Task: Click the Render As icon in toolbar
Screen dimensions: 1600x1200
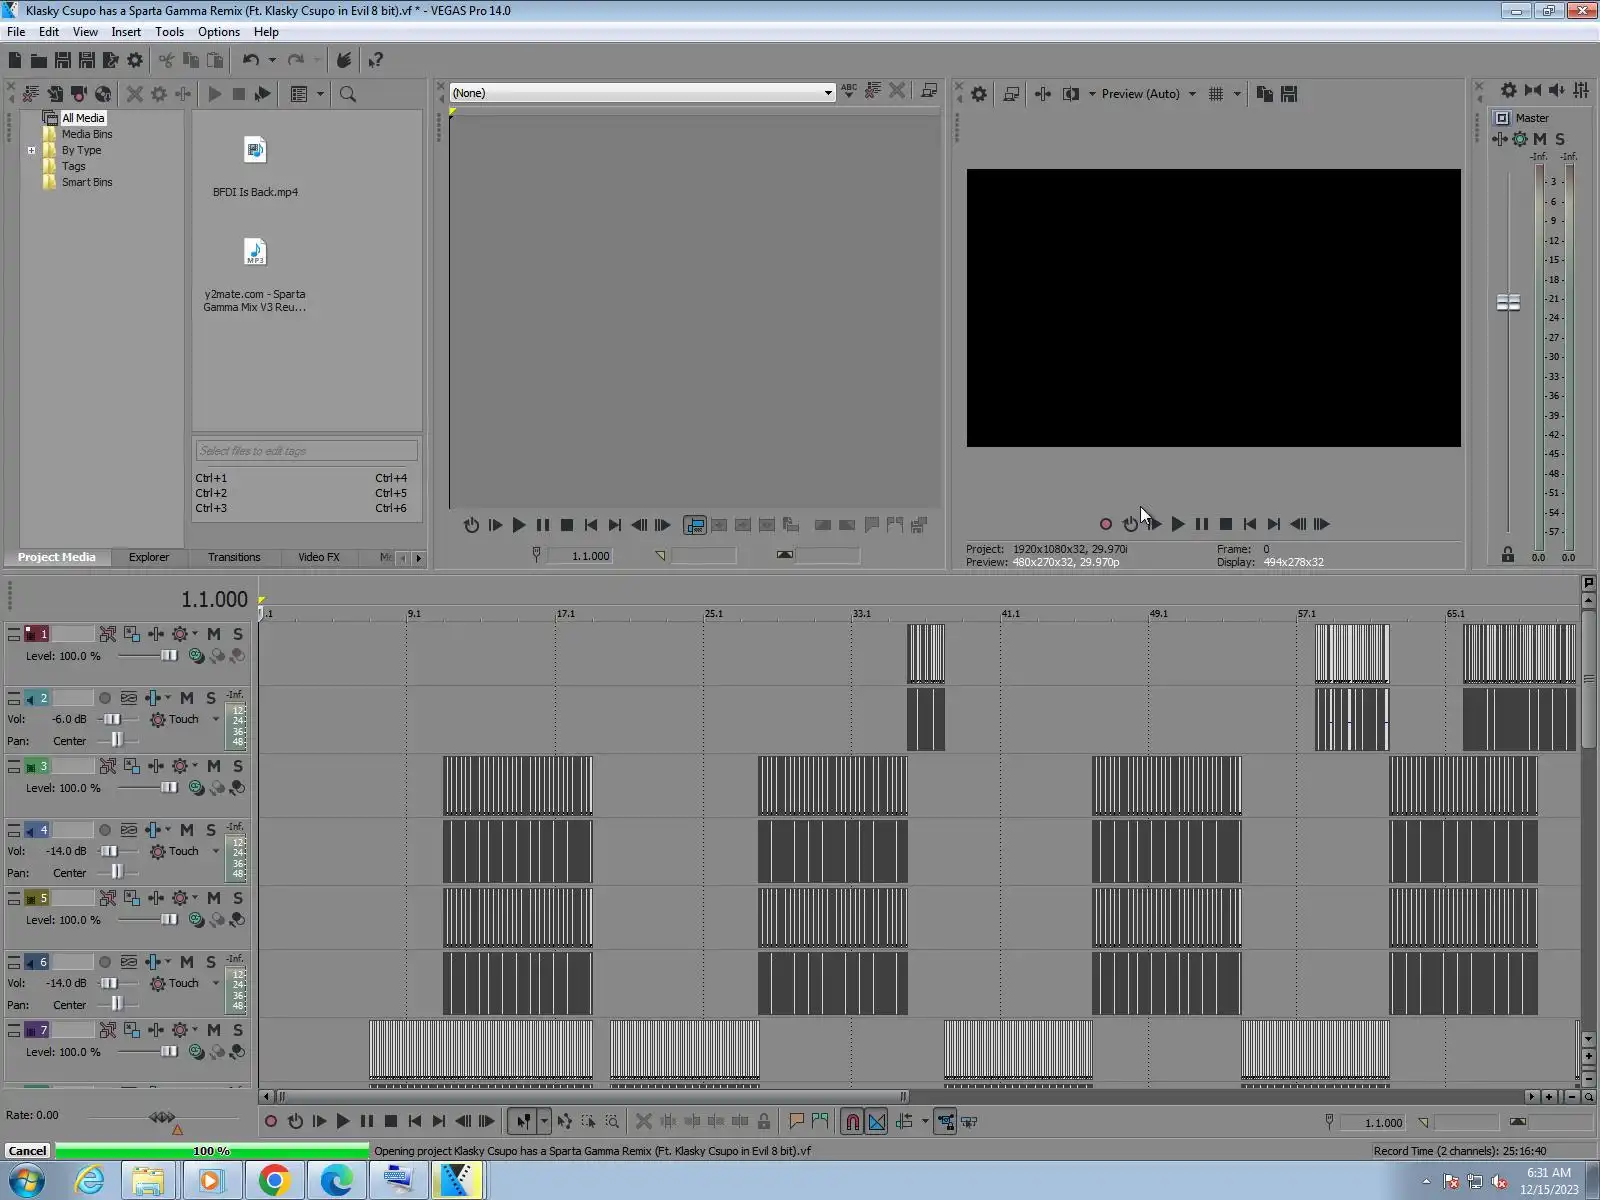Action: 111,60
